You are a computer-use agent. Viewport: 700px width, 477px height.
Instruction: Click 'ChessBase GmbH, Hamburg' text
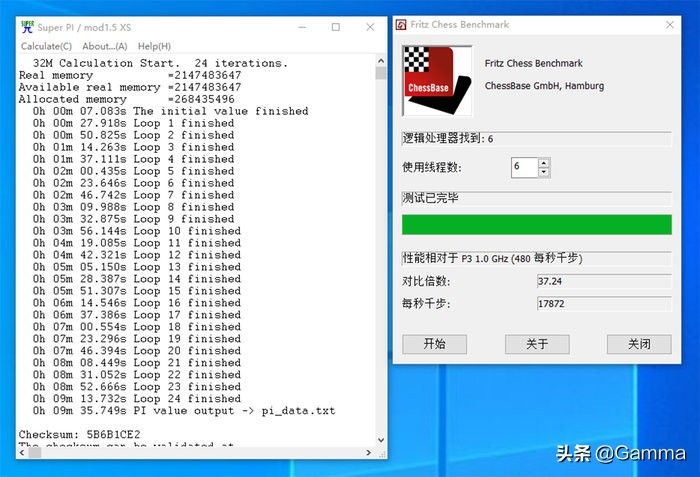coord(544,86)
